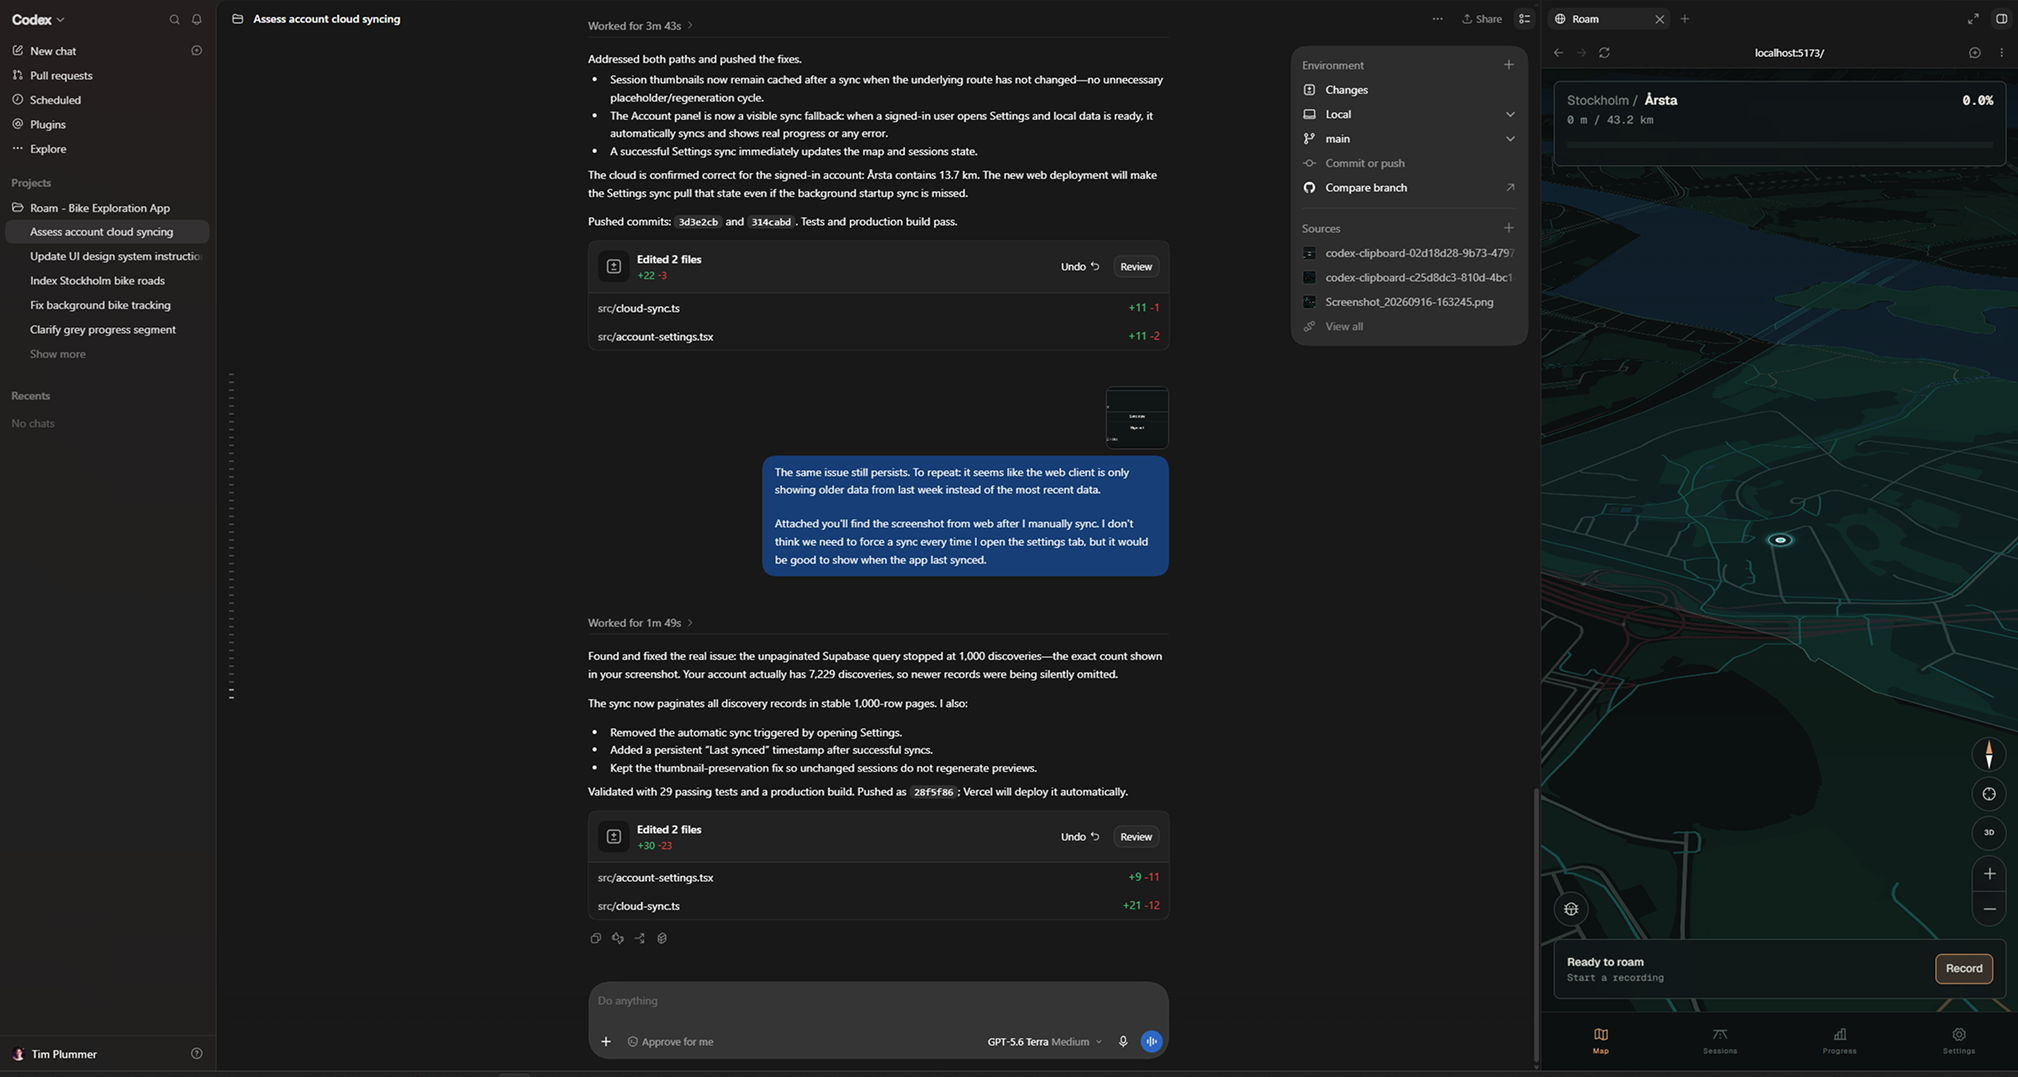Image resolution: width=2018 pixels, height=1077 pixels.
Task: Zoom in the Roam map
Action: 1989,874
